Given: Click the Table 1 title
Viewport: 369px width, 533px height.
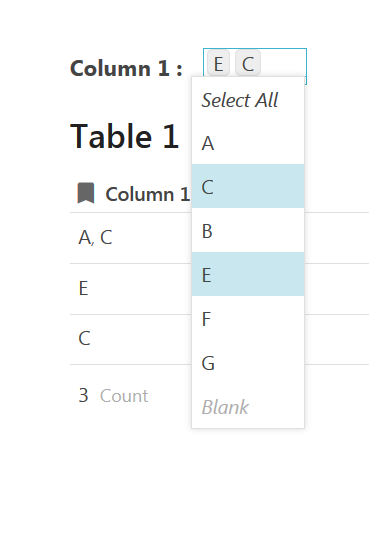Looking at the screenshot, I should pyautogui.click(x=124, y=136).
